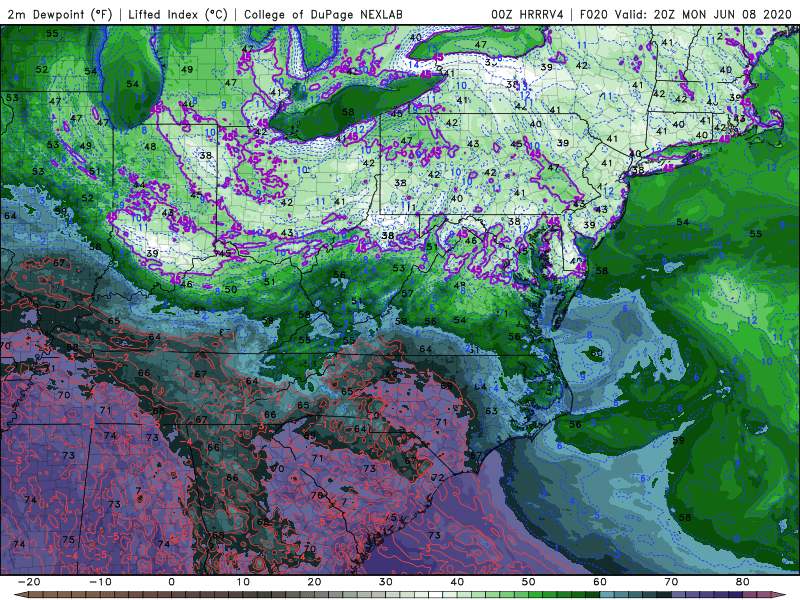Click the '20' tick label under the color bar
Image resolution: width=800 pixels, height=600 pixels.
314,582
